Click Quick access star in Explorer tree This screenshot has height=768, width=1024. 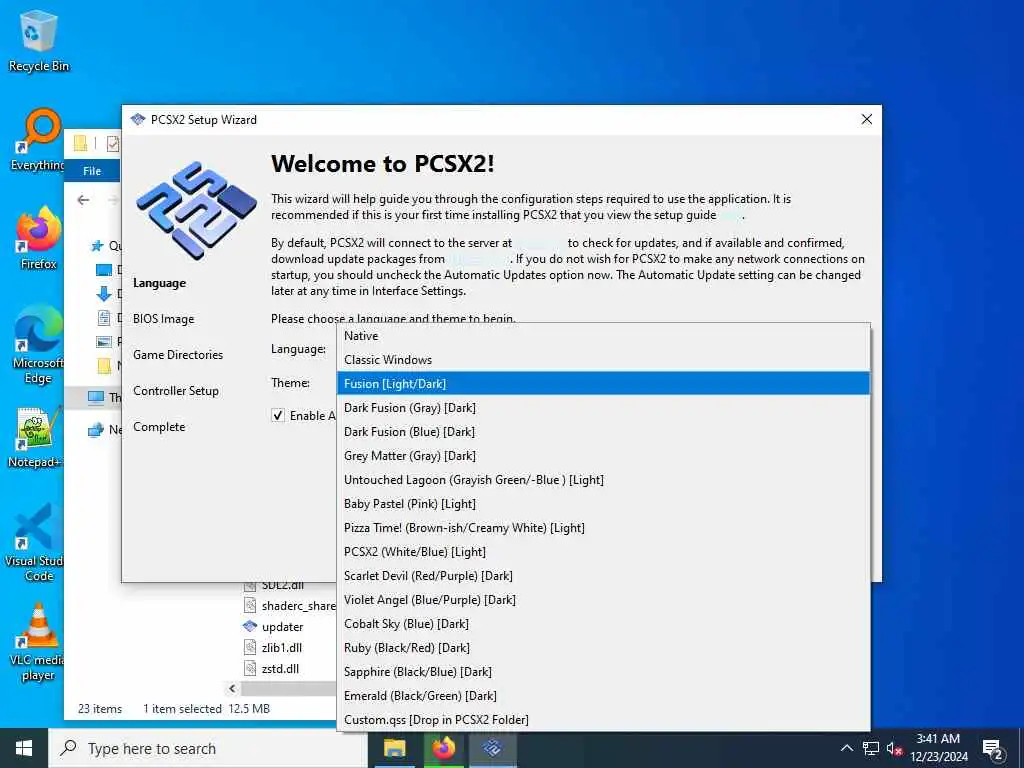coord(97,246)
